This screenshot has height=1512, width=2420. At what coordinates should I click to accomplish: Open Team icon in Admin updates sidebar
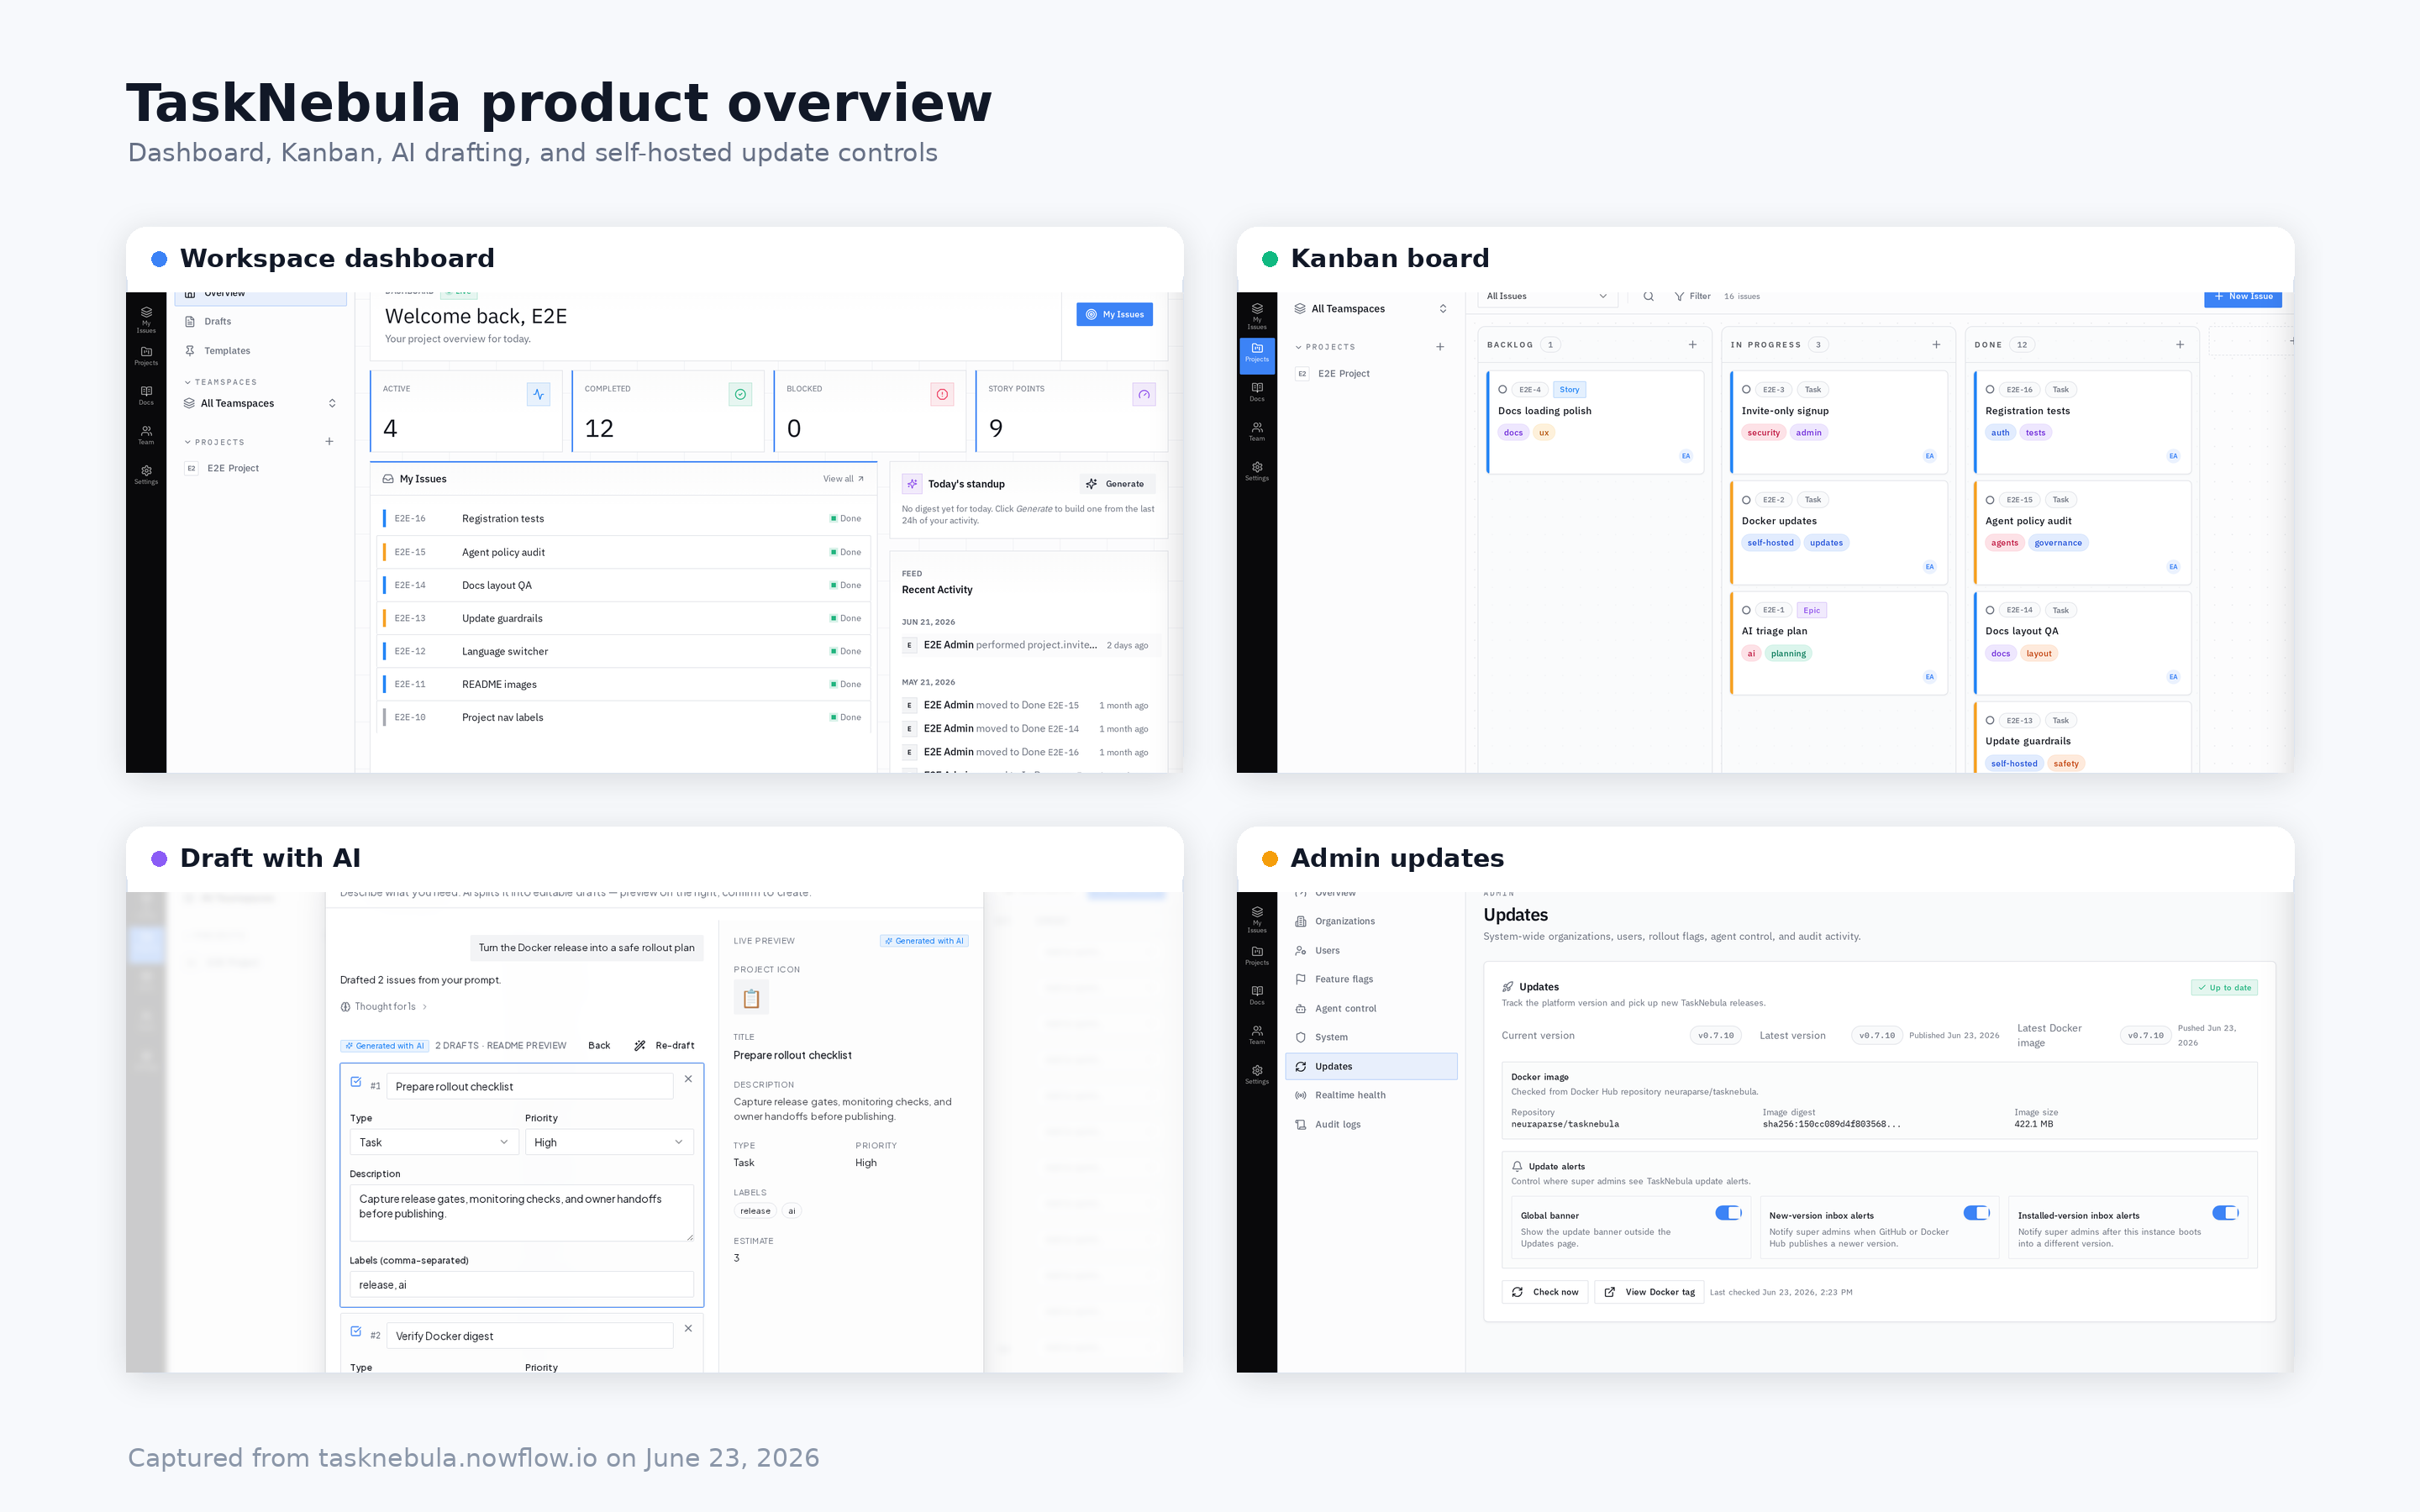pos(1257,1034)
